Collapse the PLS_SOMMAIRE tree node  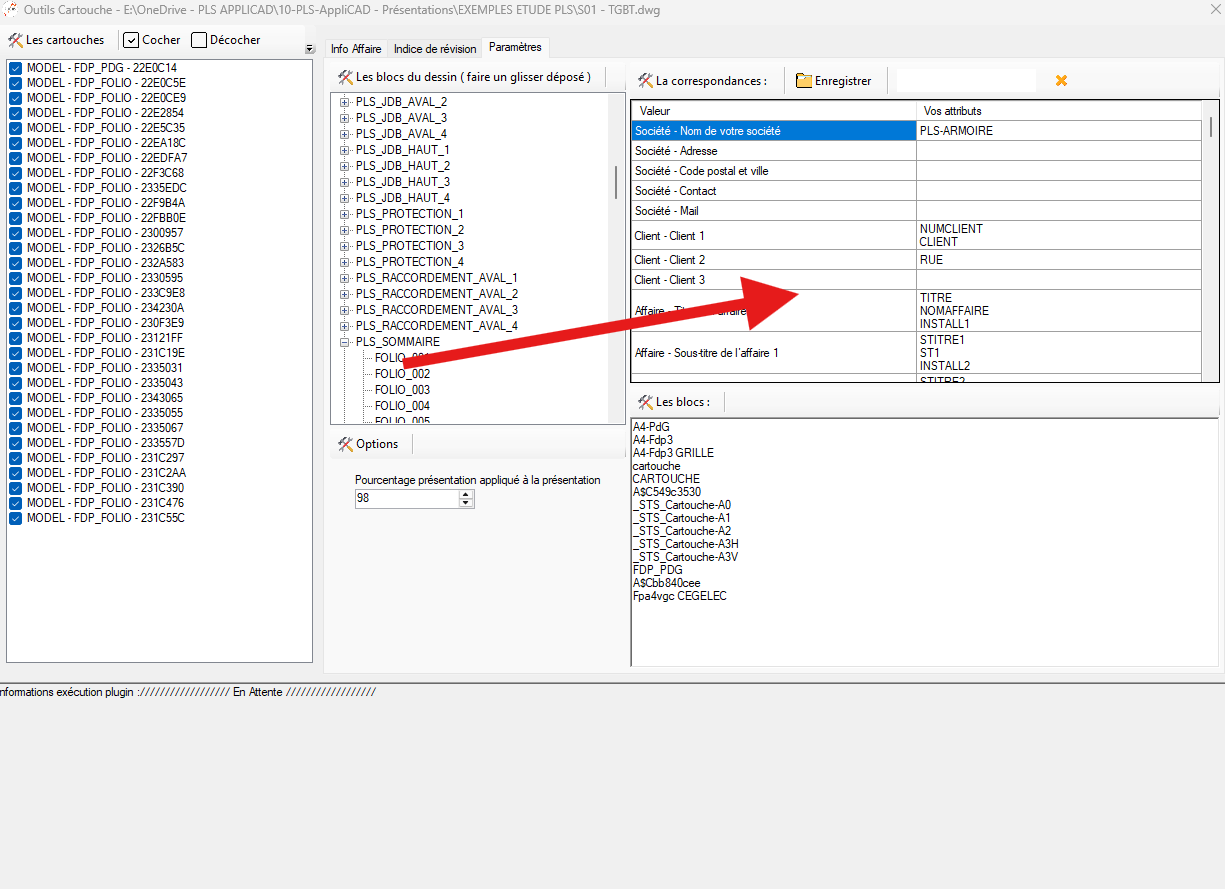[x=345, y=342]
